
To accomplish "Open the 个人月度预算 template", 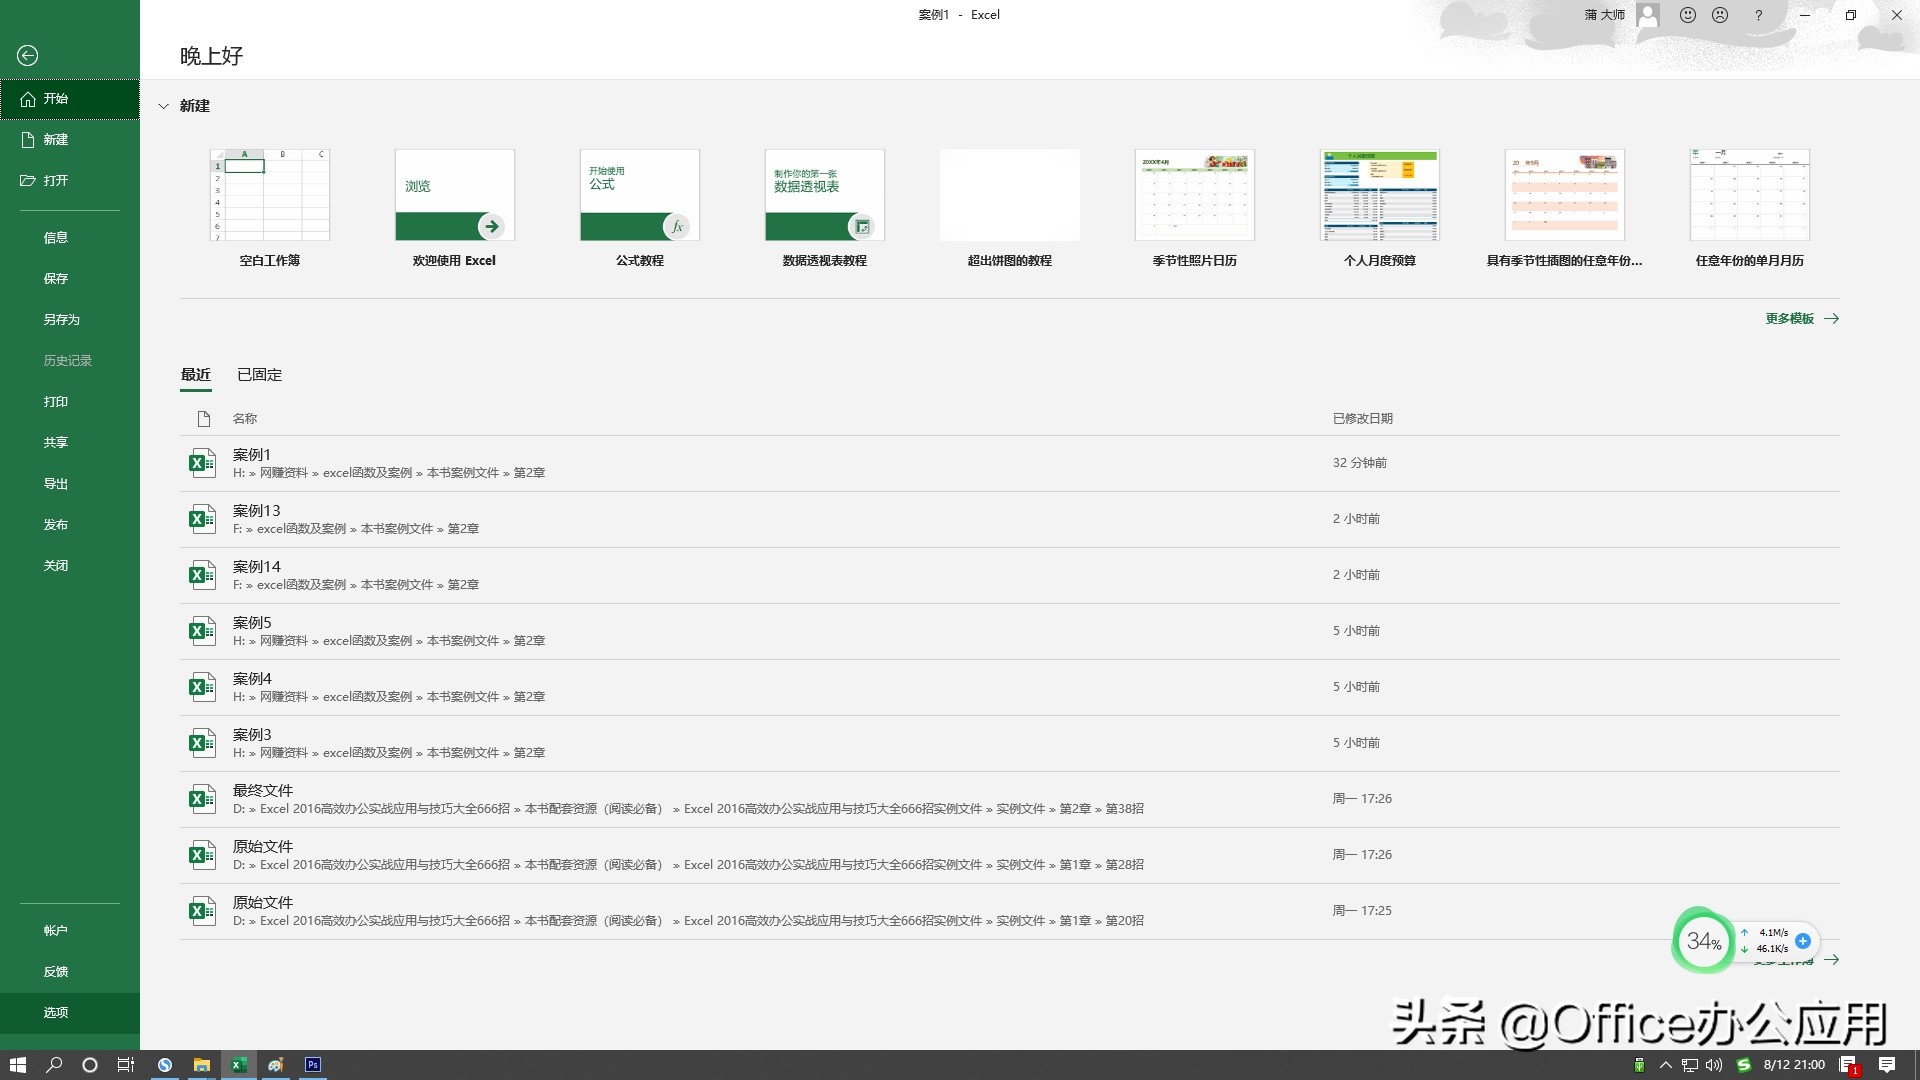I will (1380, 195).
